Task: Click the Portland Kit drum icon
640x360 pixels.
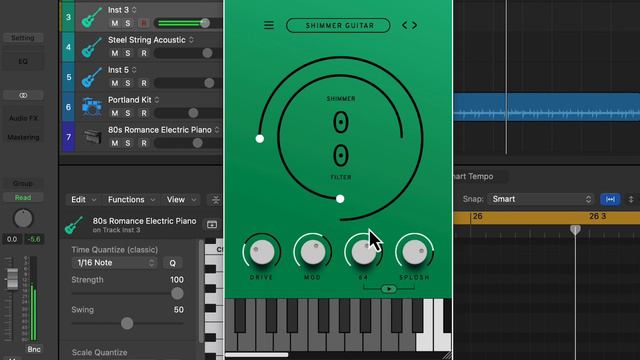Action: 91,107
